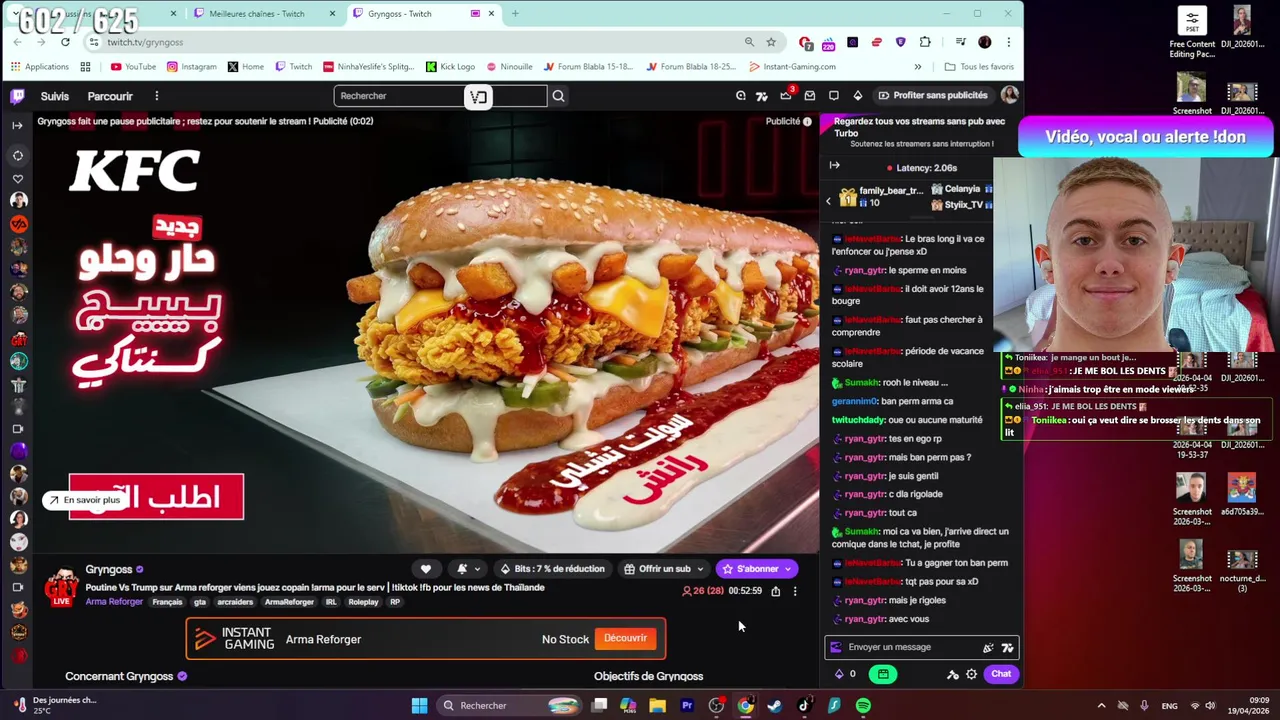Open the Twitch home logo
The width and height of the screenshot is (1280, 720).
17,96
